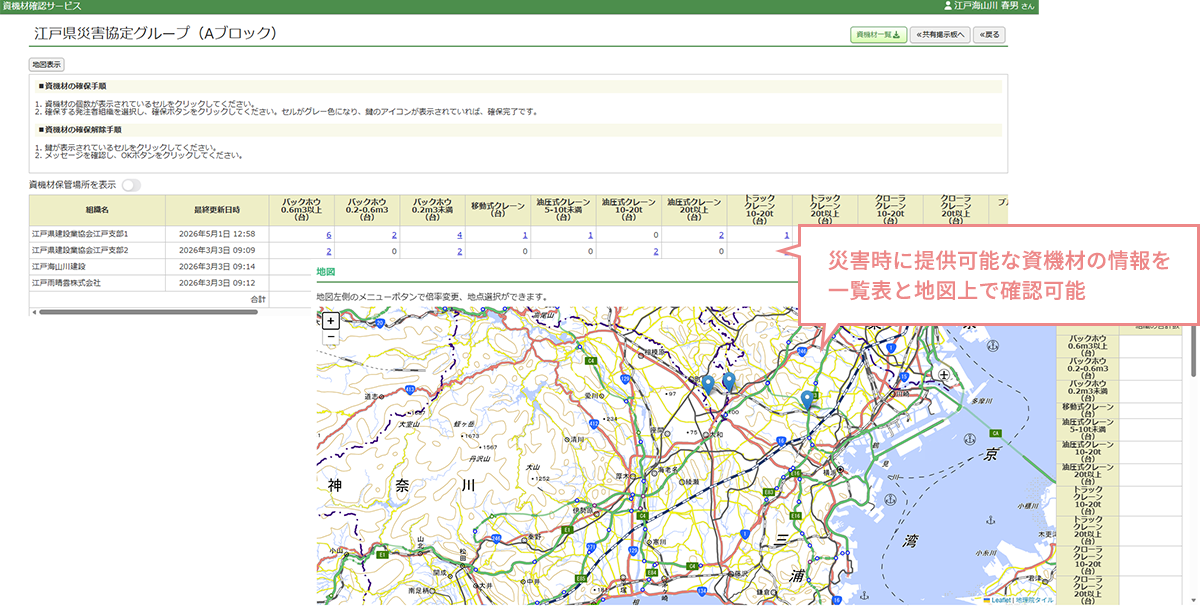The image size is (1200, 610).
Task: Zoom out the map with minus button
Action: (331, 337)
